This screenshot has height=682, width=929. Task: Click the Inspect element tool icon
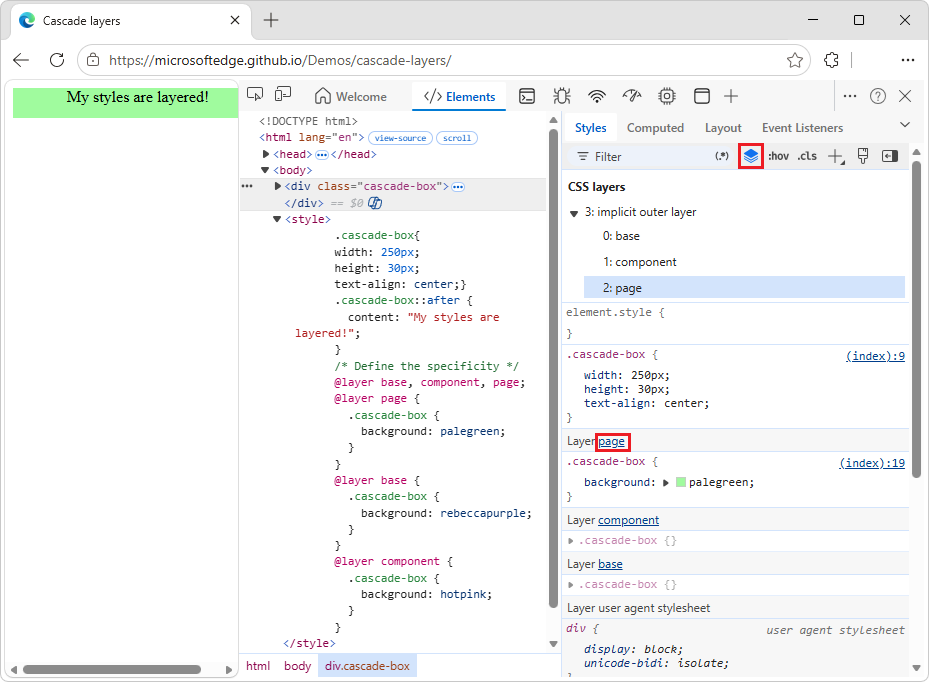click(255, 95)
